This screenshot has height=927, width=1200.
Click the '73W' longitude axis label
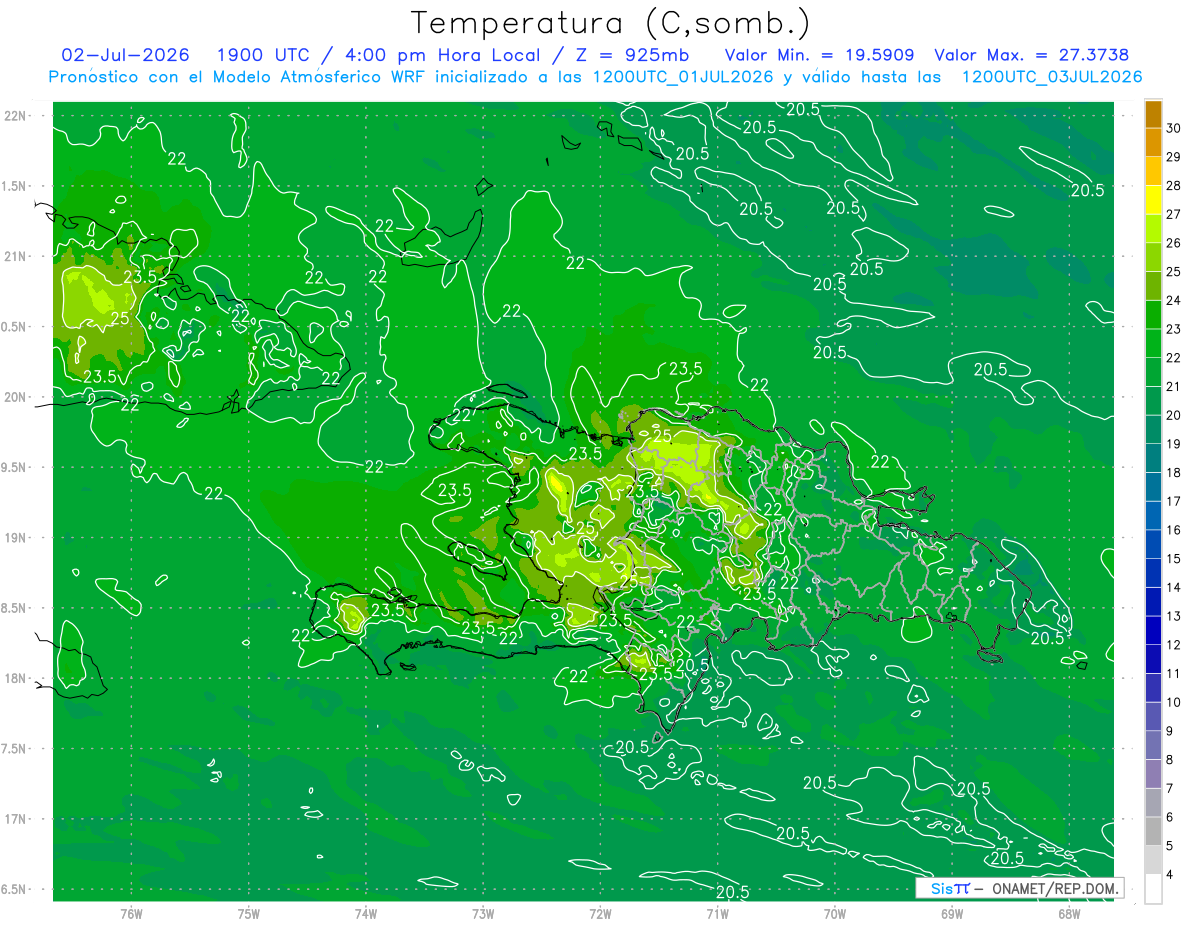pyautogui.click(x=483, y=914)
